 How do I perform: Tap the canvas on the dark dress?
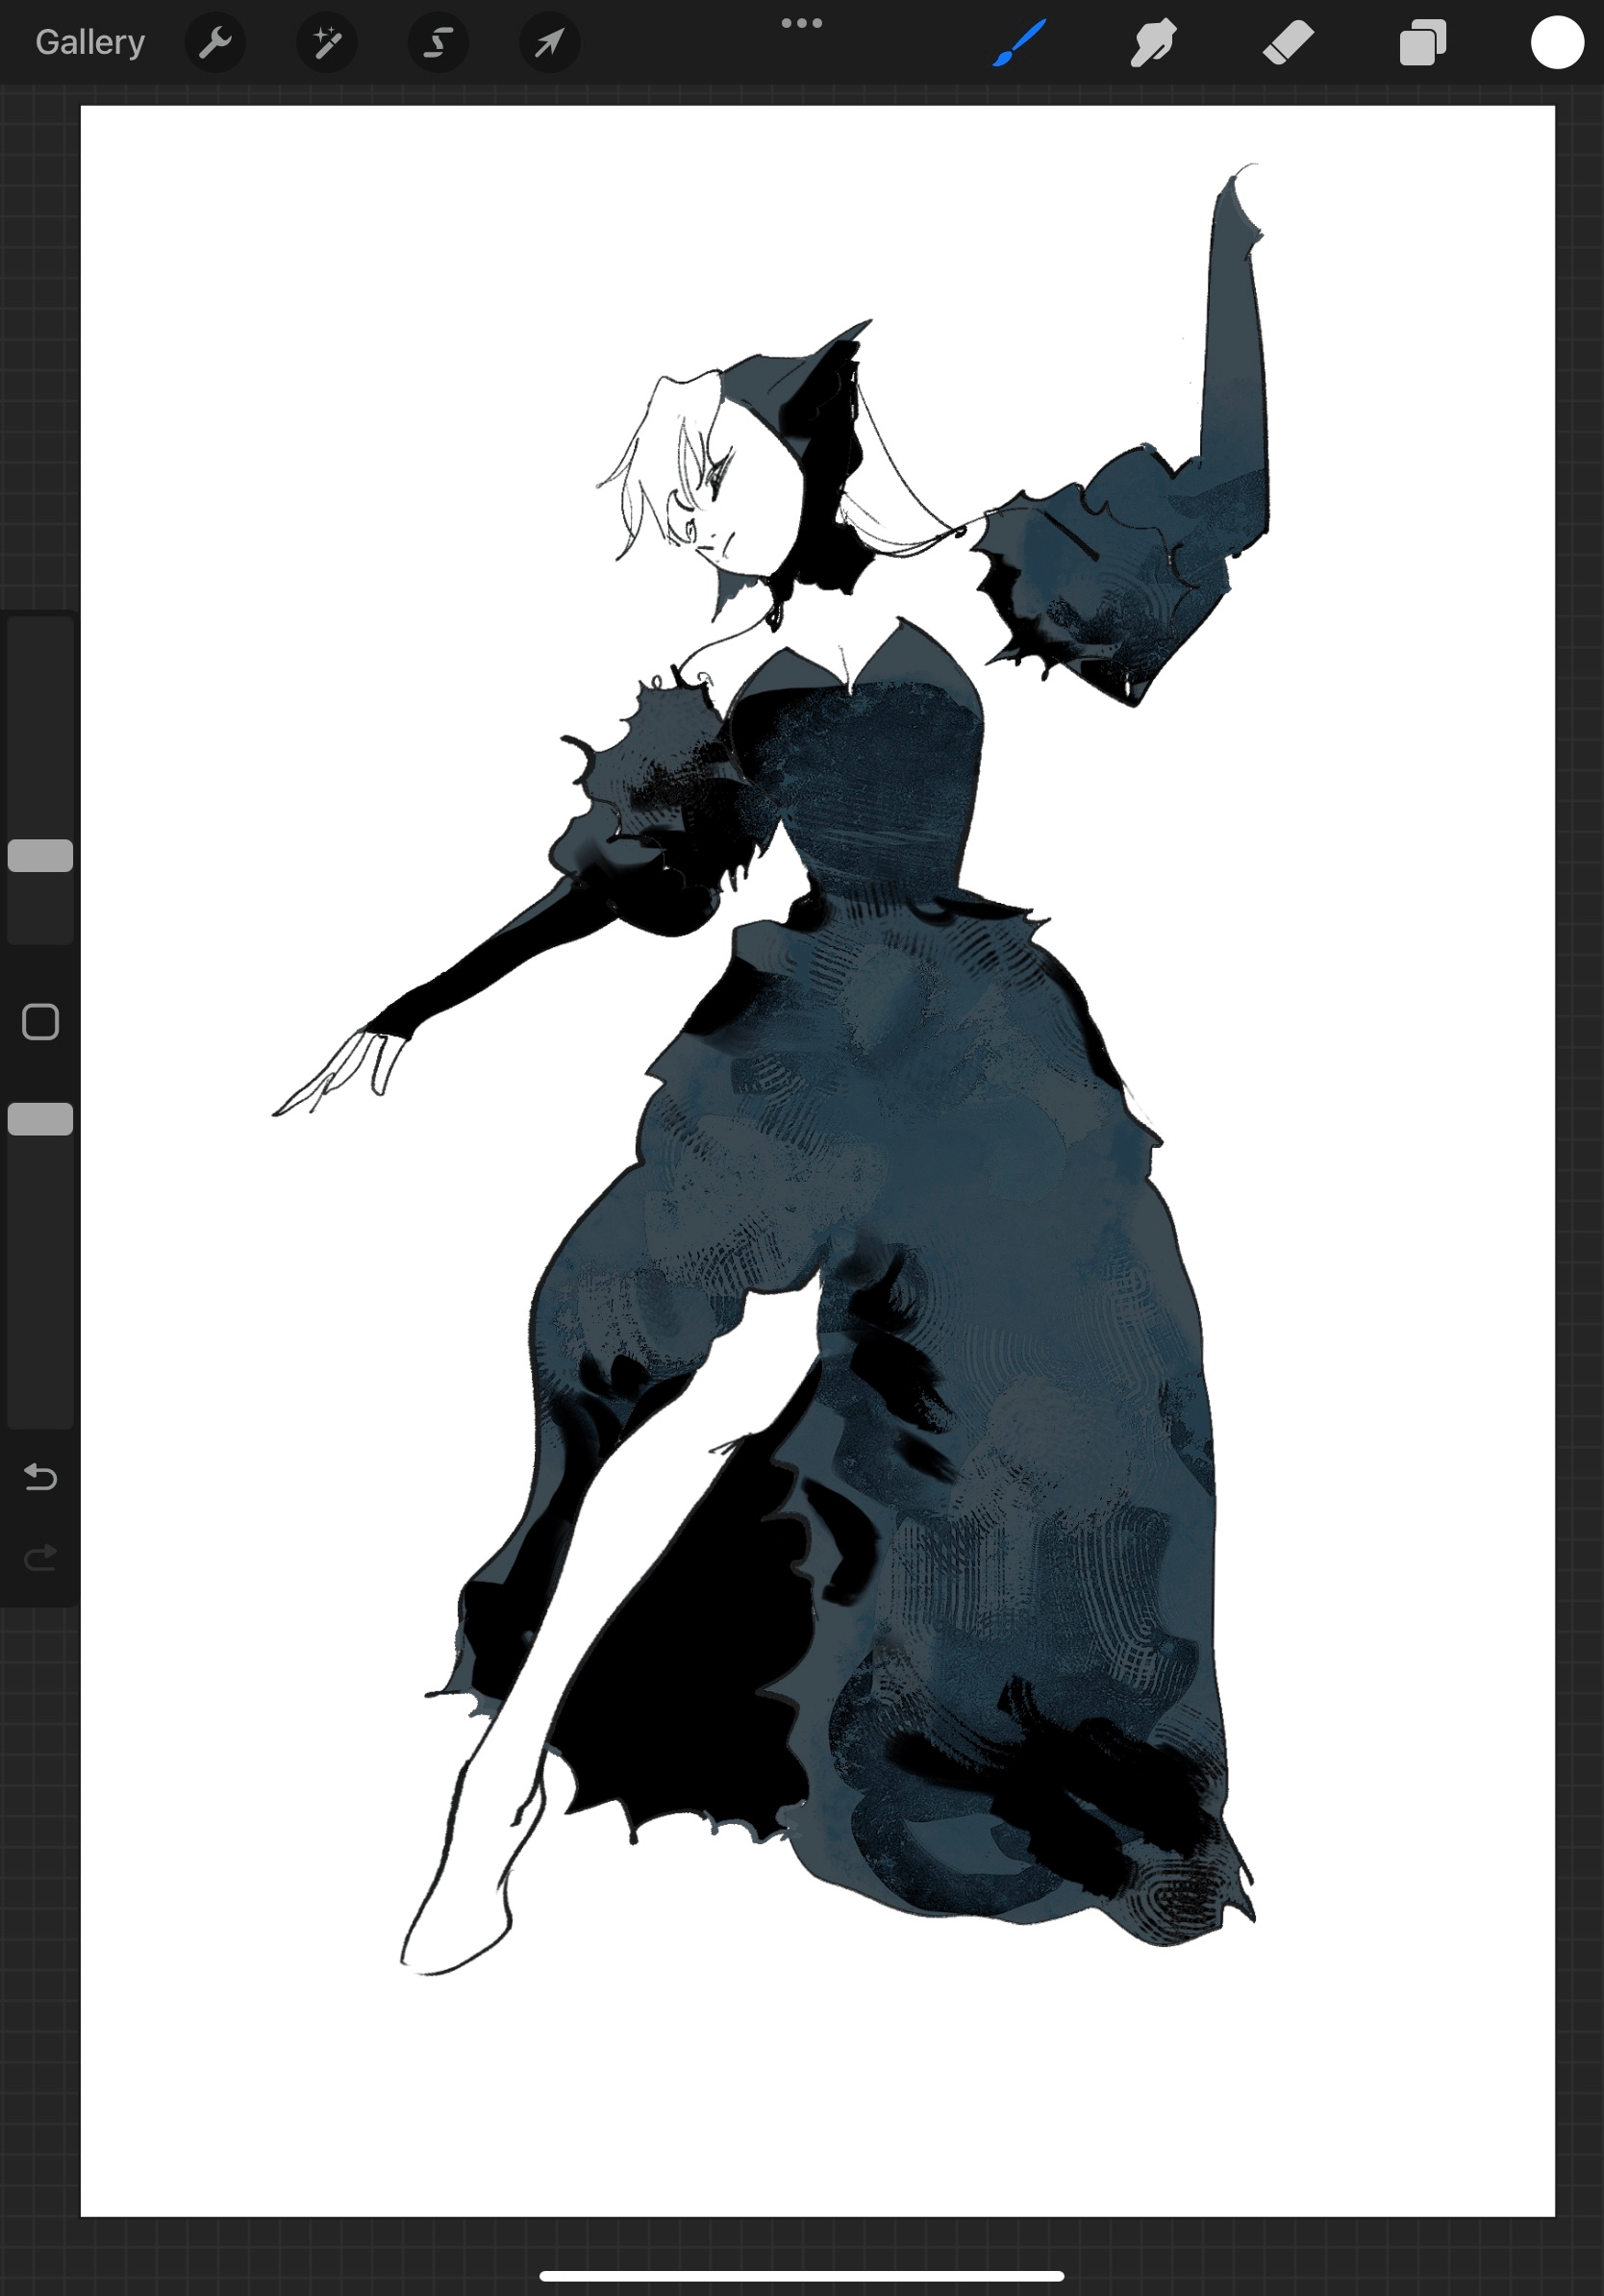click(x=1000, y=1250)
